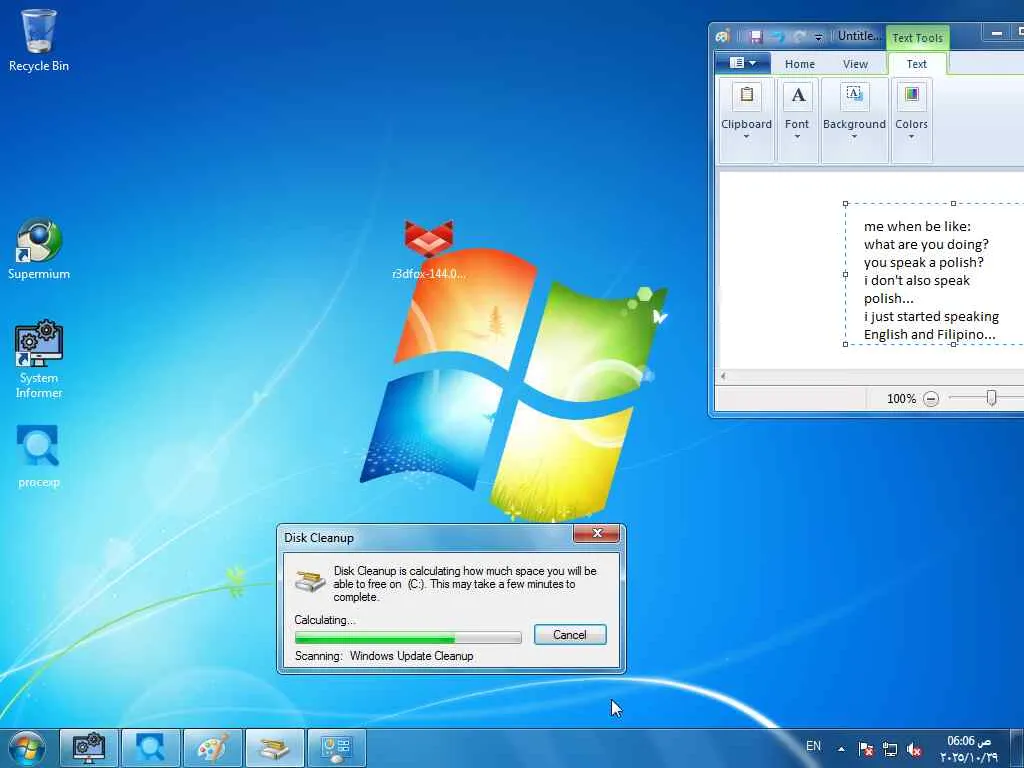Click the 'Calculating...' label in Disk Cleanup
The image size is (1024, 768).
pos(325,620)
